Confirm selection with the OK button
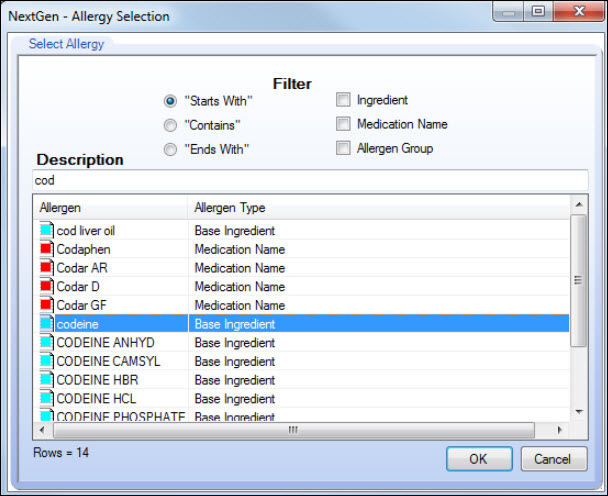This screenshot has height=496, width=608. tap(479, 459)
